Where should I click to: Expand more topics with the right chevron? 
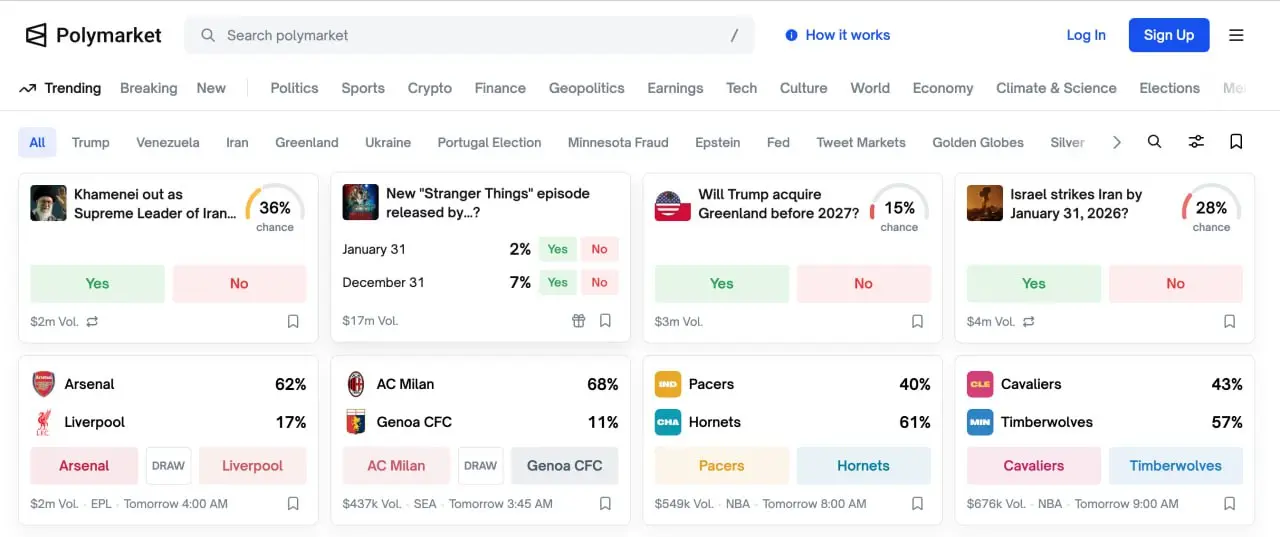tap(1117, 142)
